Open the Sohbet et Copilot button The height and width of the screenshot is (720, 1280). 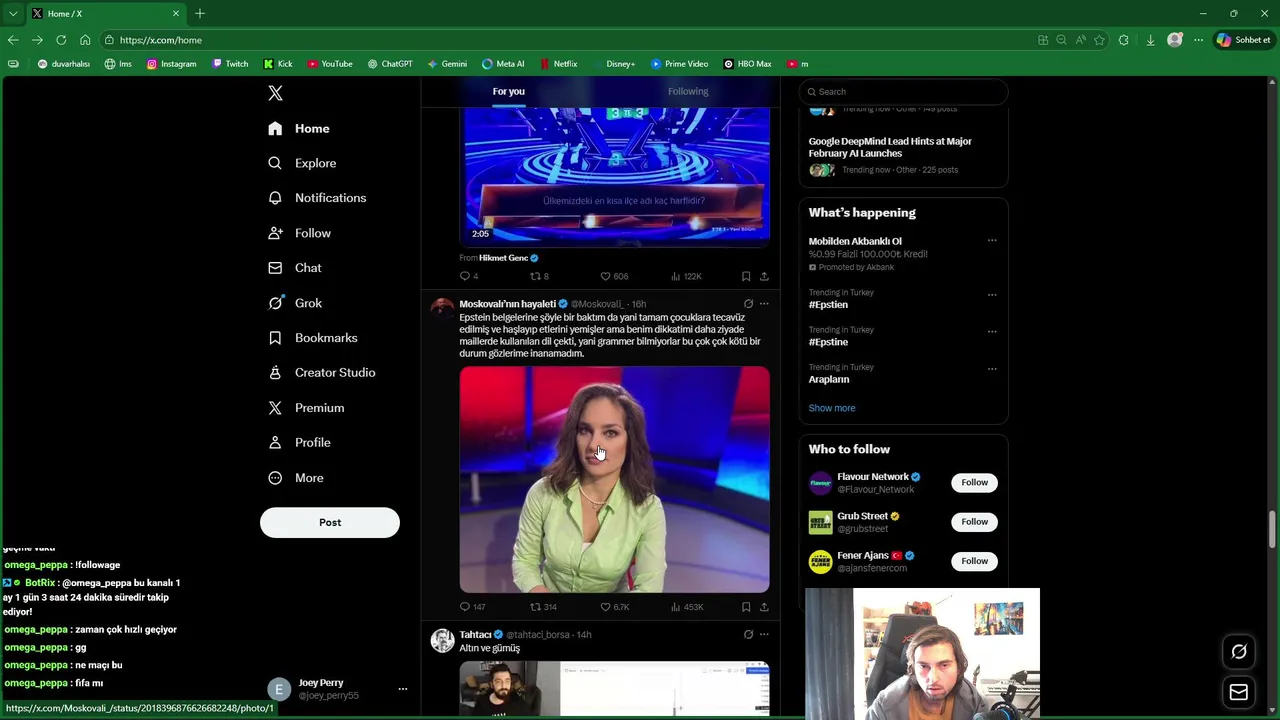pos(1243,40)
